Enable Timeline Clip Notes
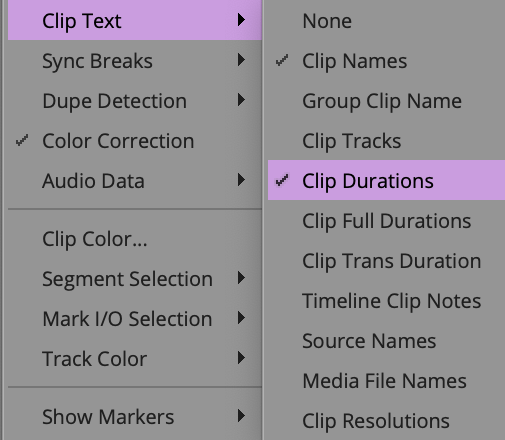 tap(386, 300)
